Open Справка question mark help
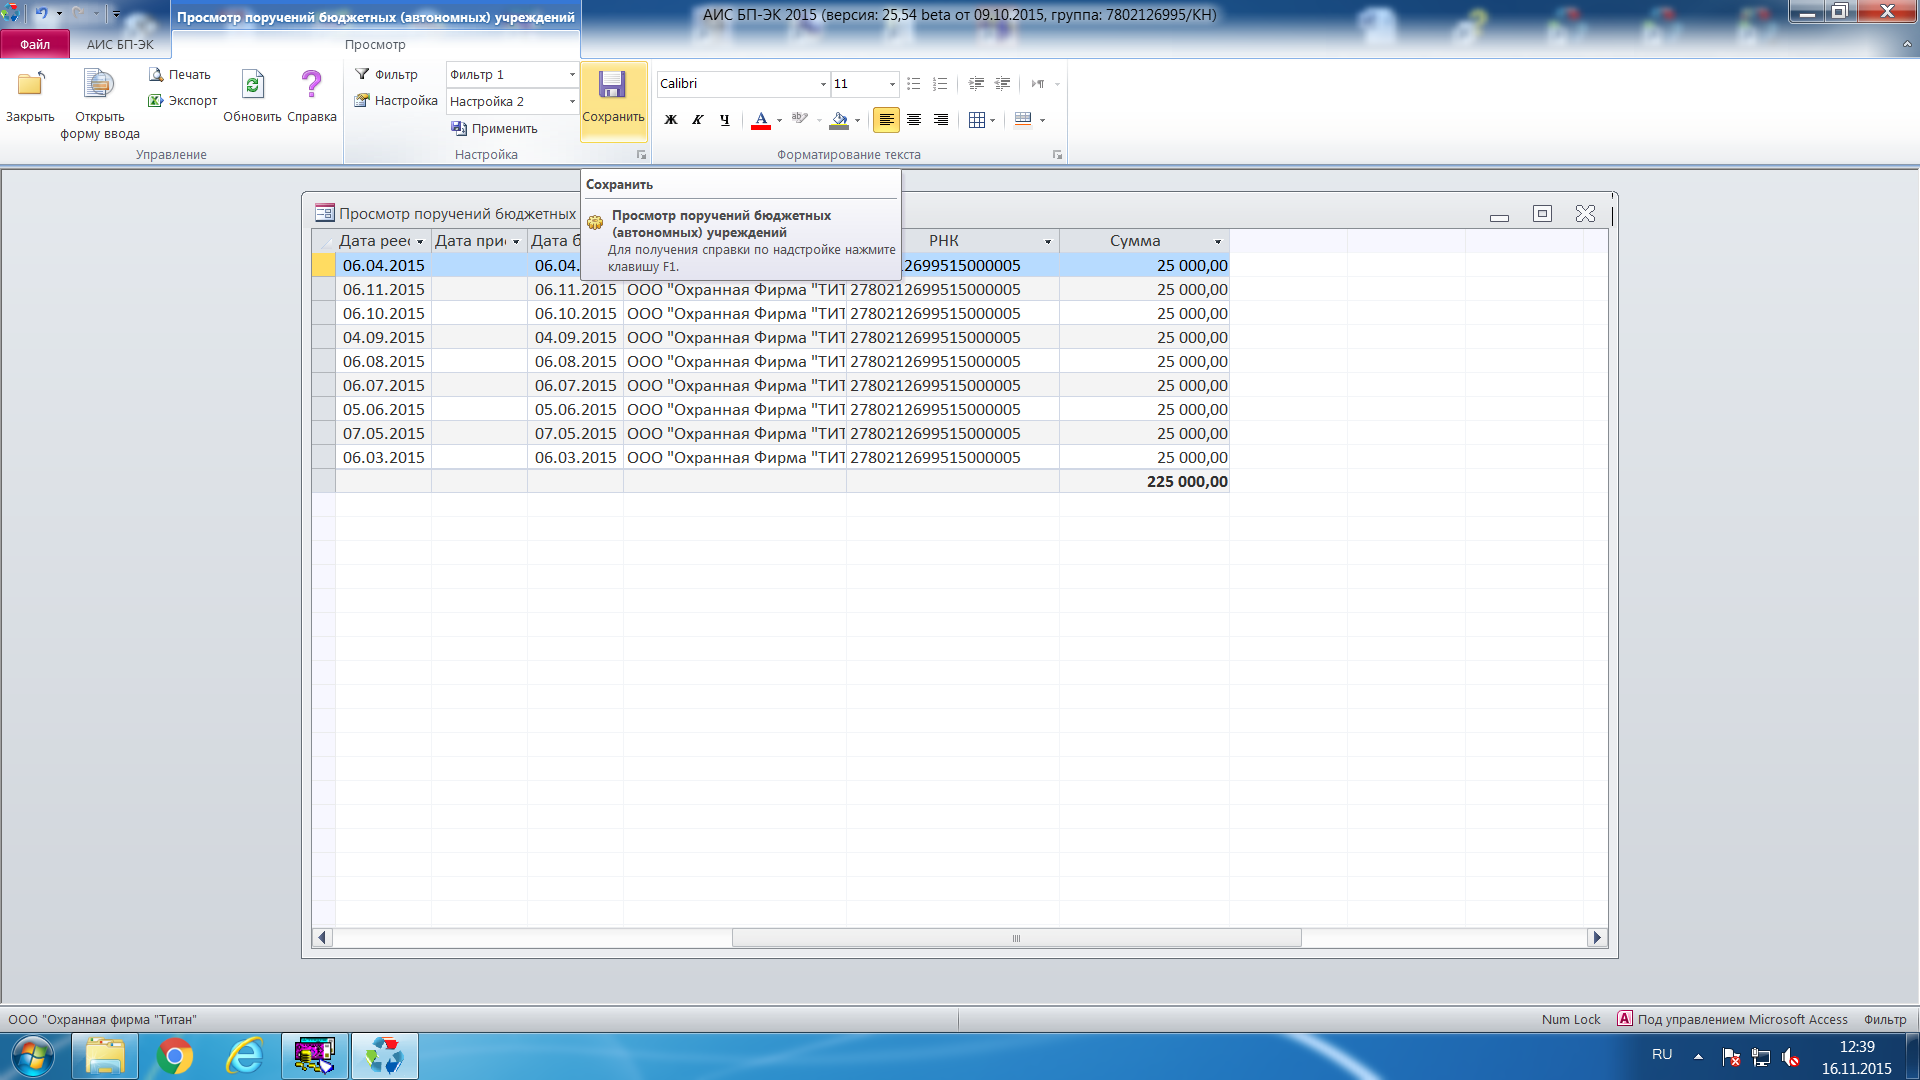 click(311, 86)
